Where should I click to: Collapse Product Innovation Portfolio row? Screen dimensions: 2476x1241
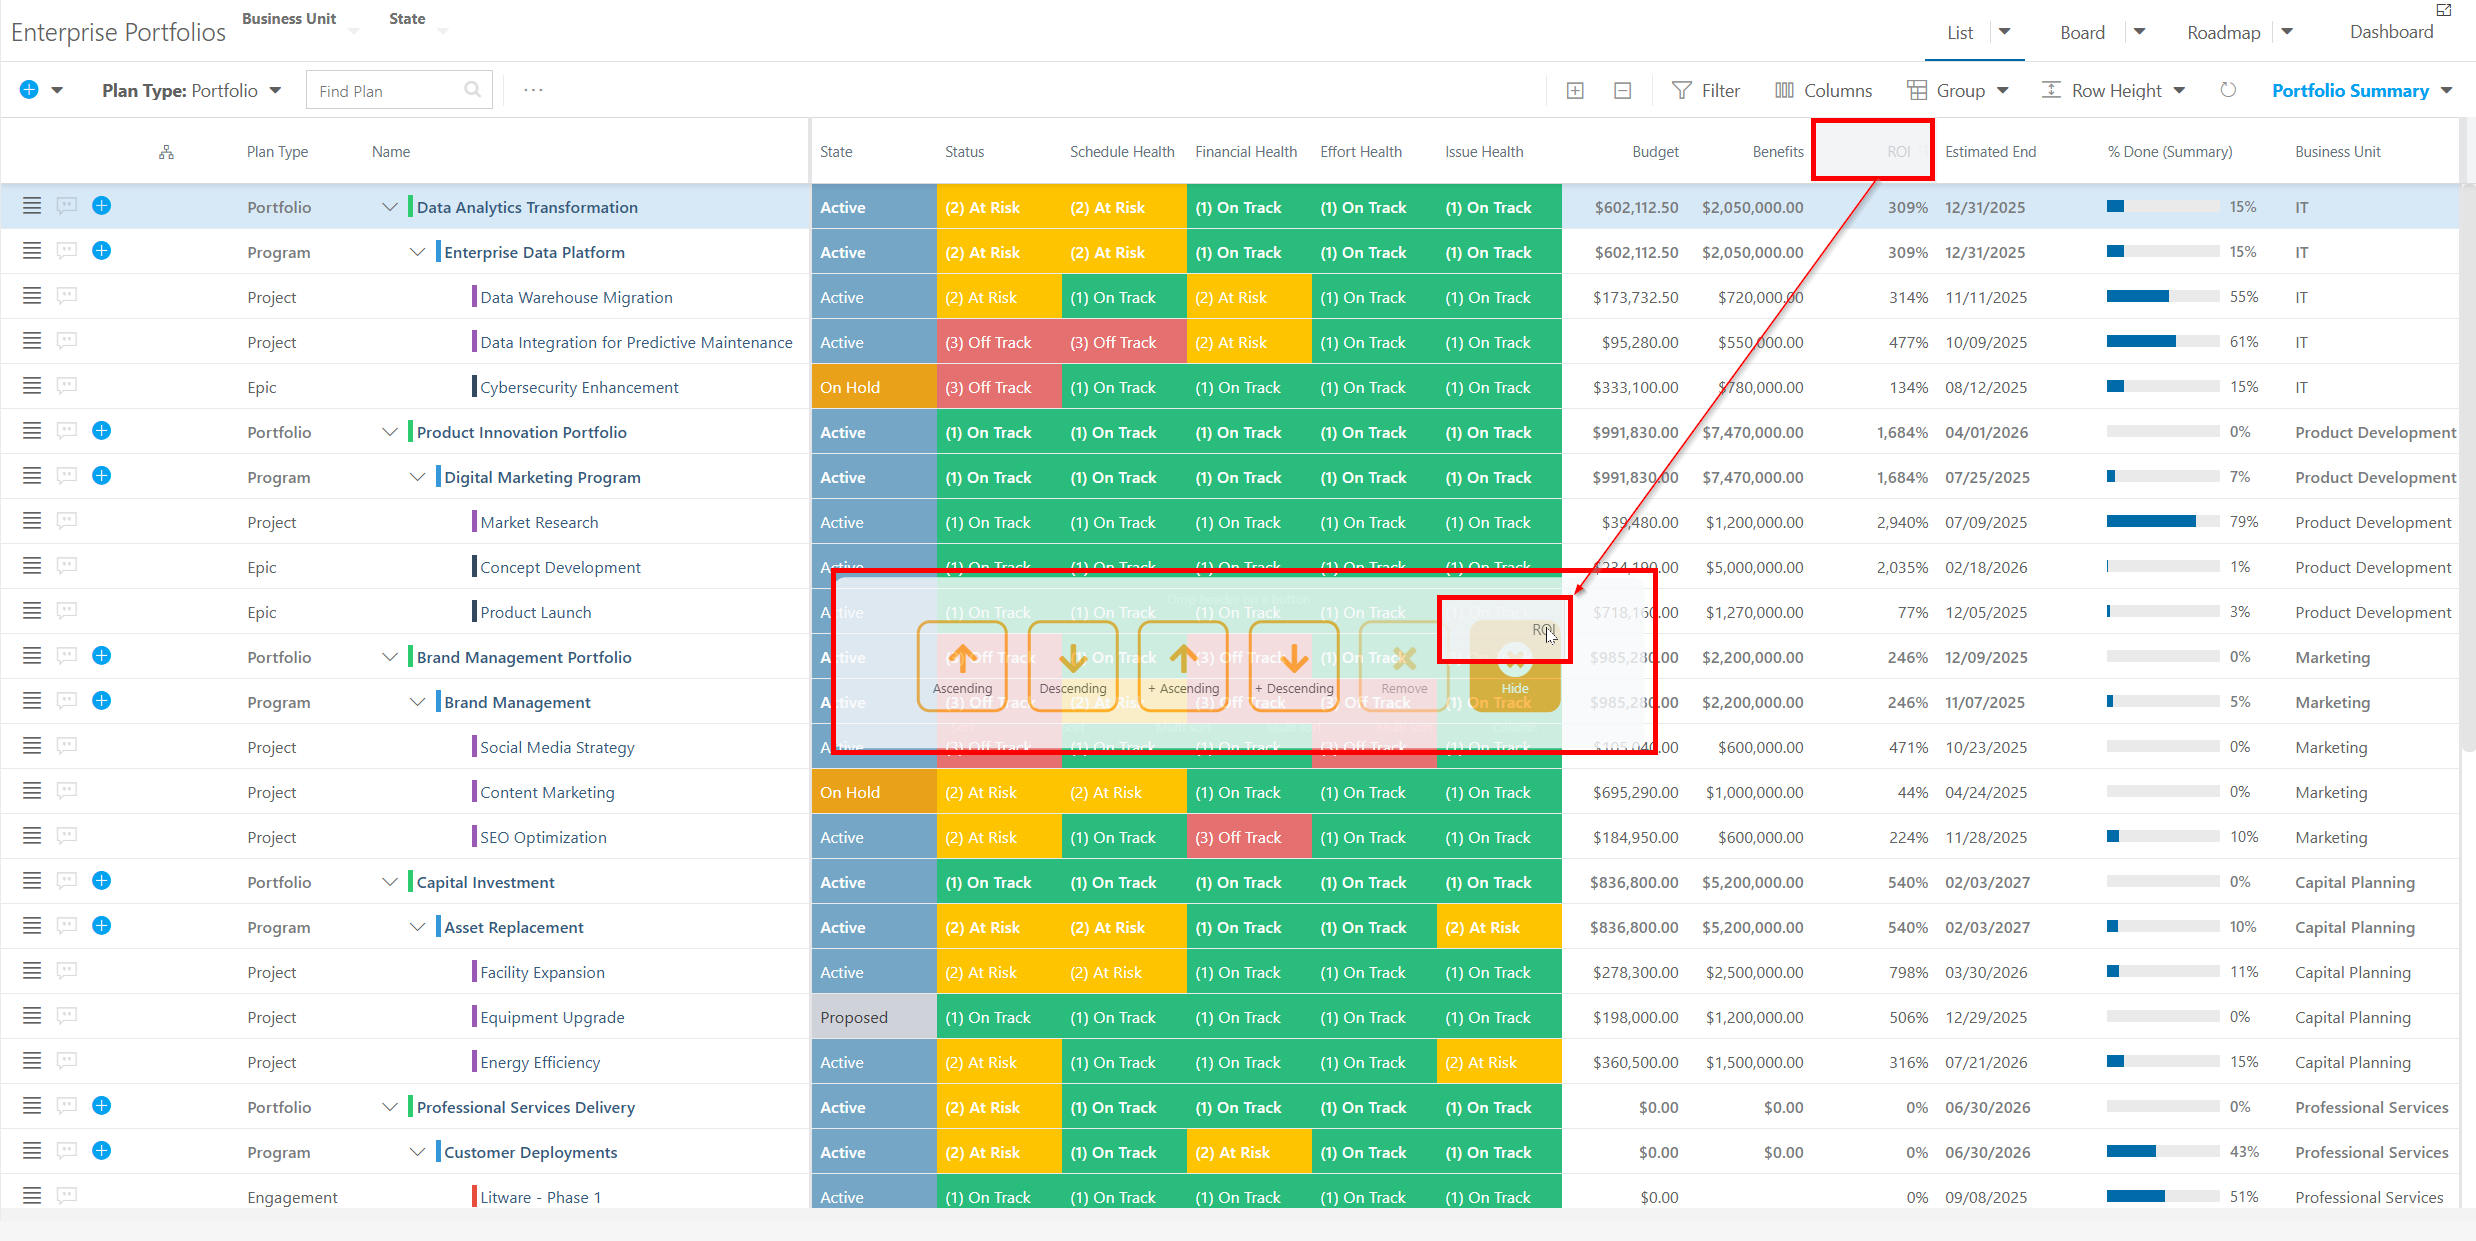(390, 432)
